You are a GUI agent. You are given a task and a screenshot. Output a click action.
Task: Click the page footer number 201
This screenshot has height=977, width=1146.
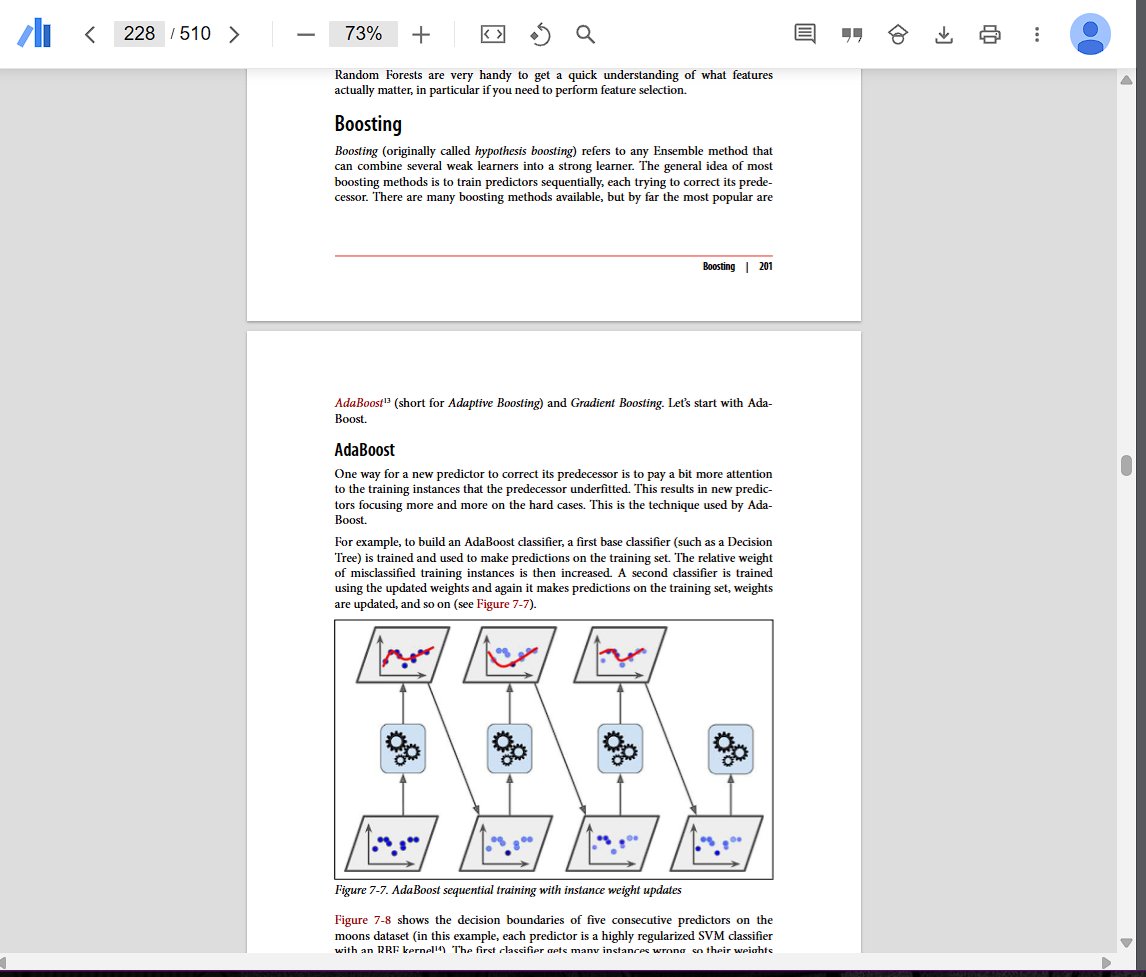[765, 267]
